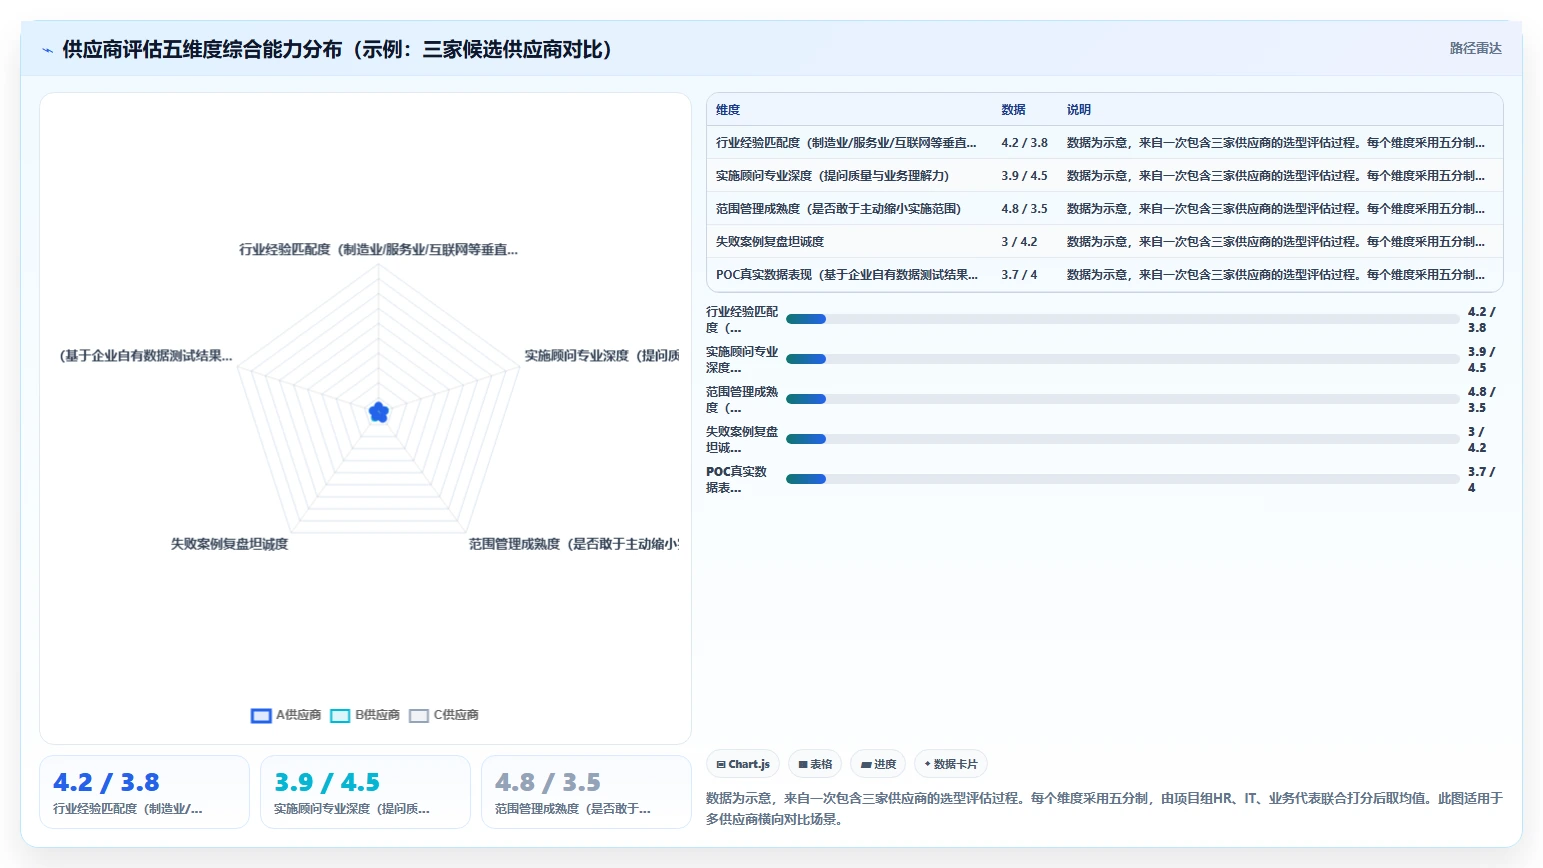Click the 说明 column header
Viewport: 1543px width, 868px height.
(1079, 110)
